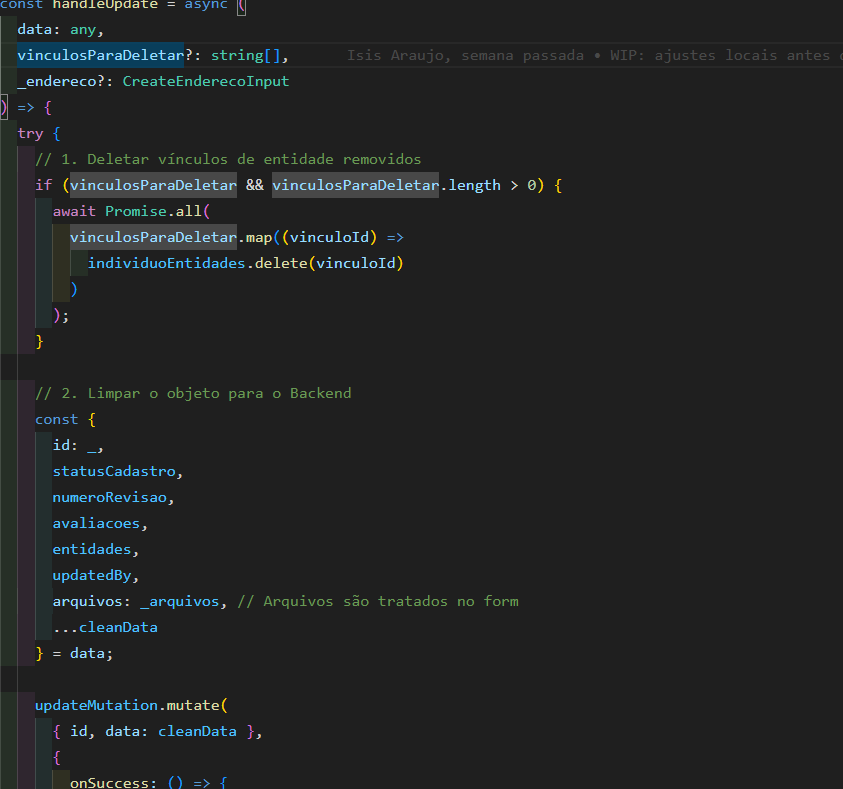Click the numeroRevisao property
843x789 pixels.
[x=112, y=497]
